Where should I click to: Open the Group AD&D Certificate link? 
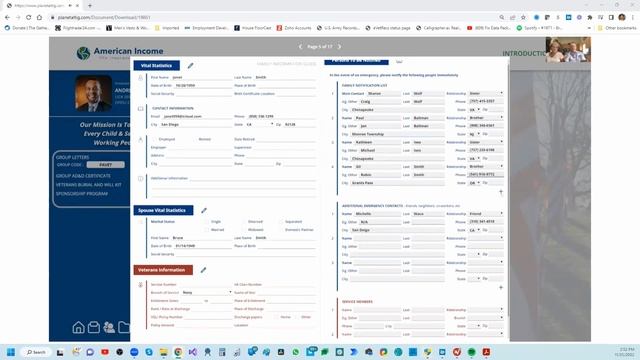pyautogui.click(x=83, y=176)
